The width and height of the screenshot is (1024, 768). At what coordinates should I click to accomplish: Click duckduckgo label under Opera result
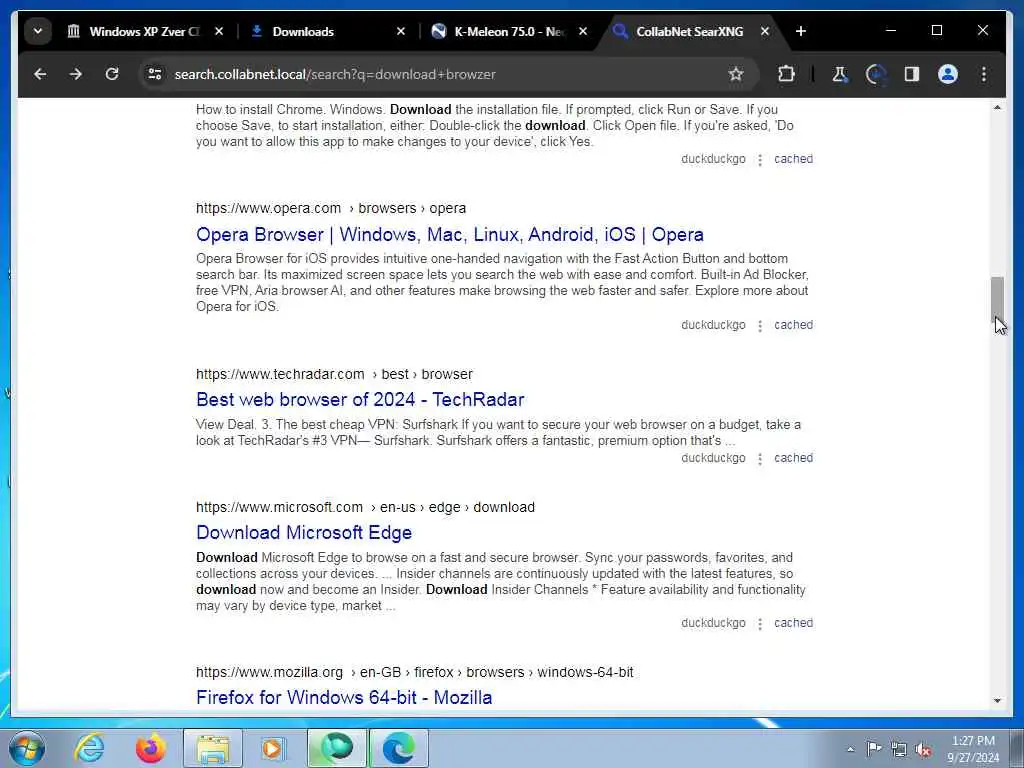pos(713,325)
